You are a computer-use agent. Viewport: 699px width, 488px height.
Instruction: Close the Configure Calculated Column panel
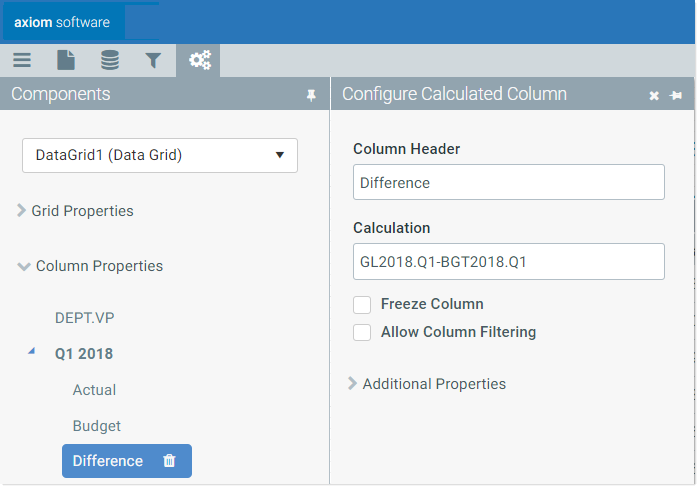654,95
